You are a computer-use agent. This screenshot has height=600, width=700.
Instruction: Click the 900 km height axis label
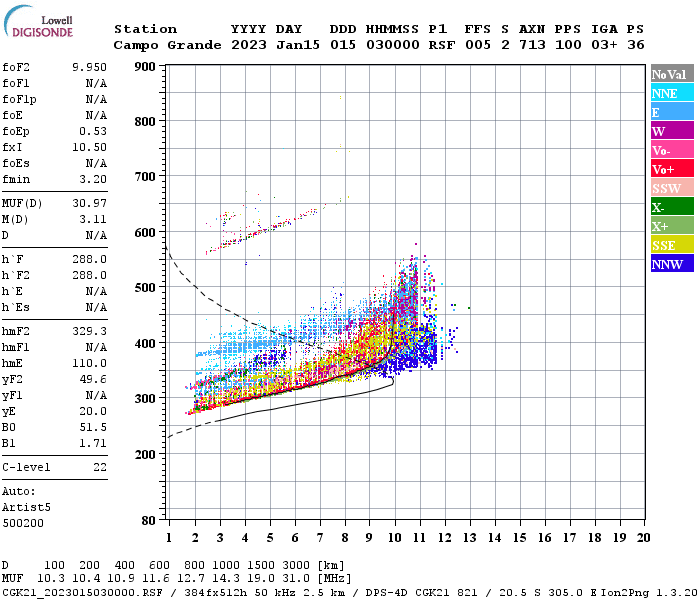click(x=145, y=67)
